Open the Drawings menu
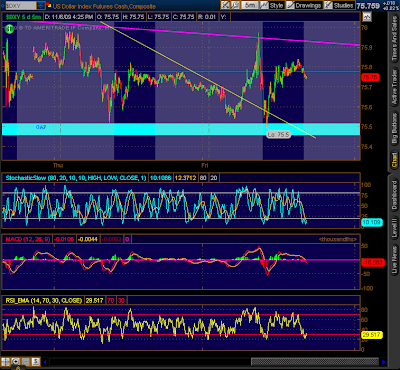 304,5
